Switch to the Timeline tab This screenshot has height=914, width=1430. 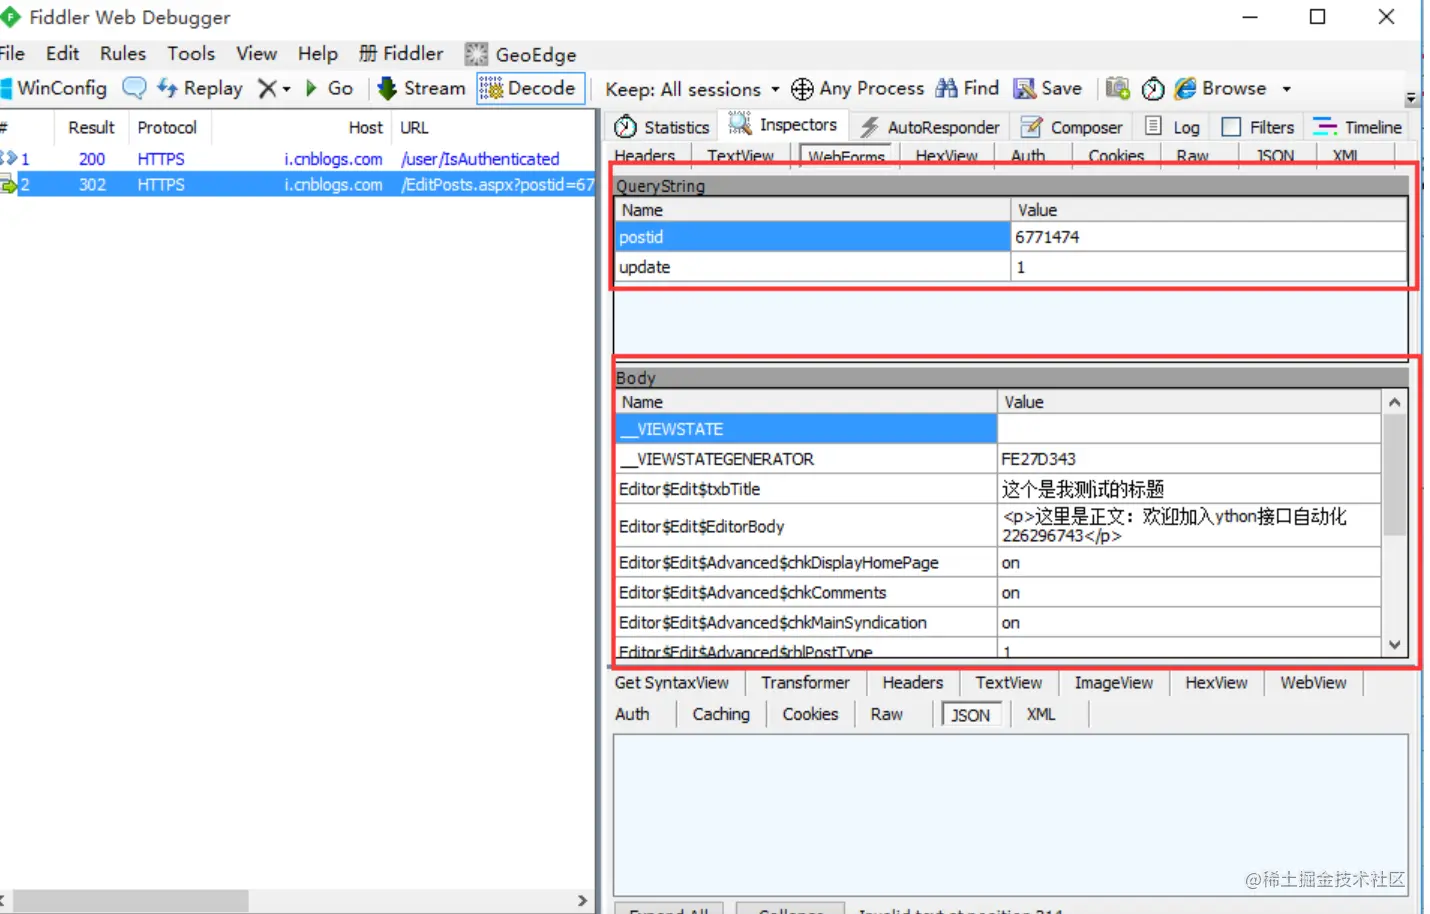(x=1358, y=127)
